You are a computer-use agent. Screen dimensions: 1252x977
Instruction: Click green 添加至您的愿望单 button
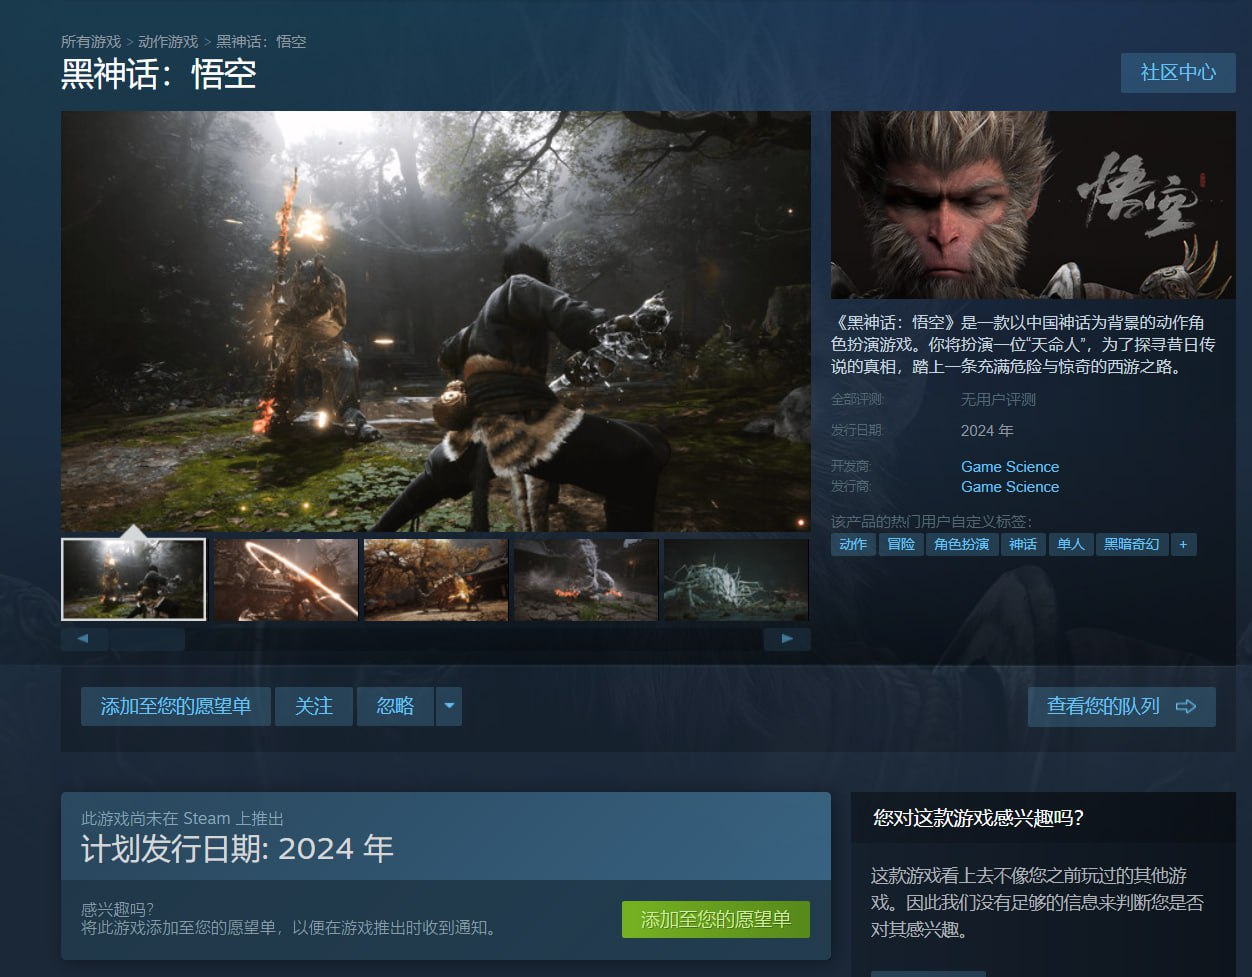pos(715,919)
